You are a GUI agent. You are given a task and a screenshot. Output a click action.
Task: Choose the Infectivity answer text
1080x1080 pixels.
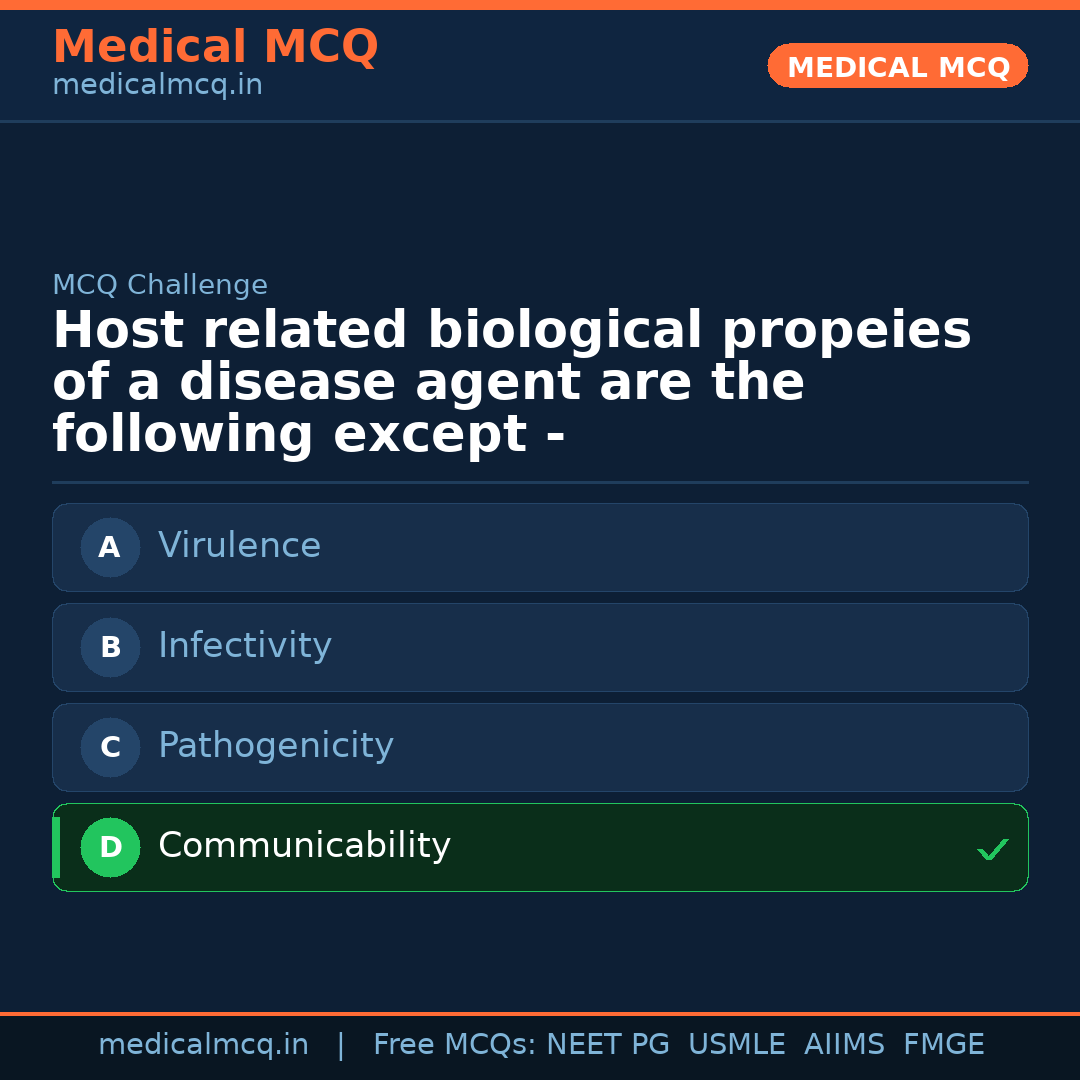point(244,646)
